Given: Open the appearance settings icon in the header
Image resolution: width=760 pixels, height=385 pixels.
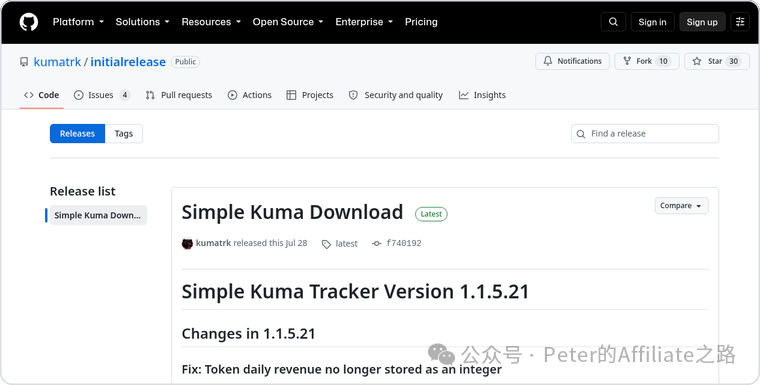Looking at the screenshot, I should (x=740, y=22).
